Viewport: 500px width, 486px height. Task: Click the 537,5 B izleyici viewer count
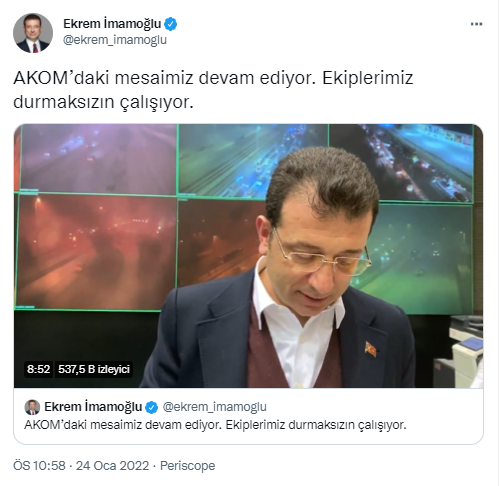94,369
